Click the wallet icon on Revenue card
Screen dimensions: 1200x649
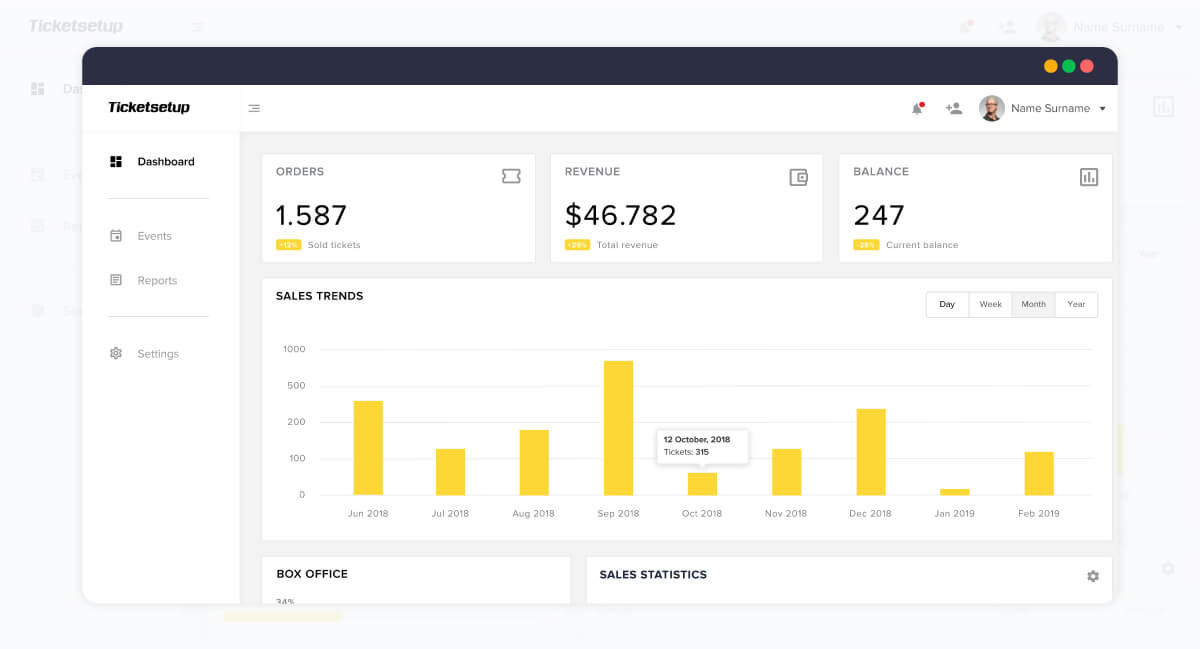799,176
